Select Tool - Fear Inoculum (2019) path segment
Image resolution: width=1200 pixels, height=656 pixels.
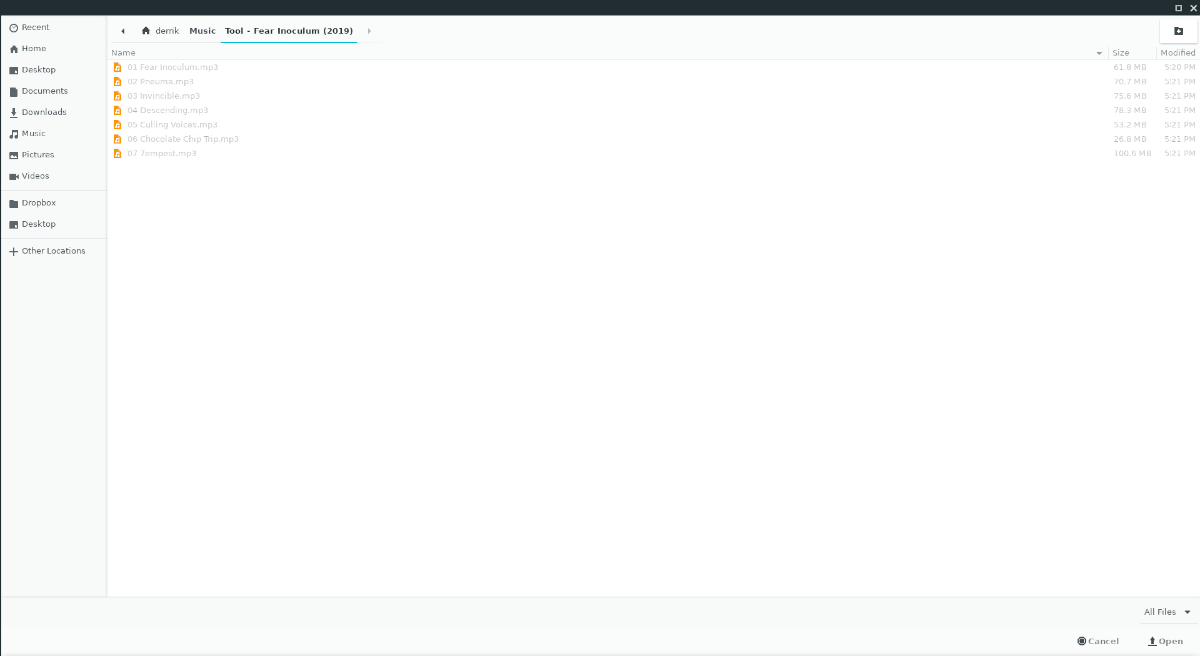(289, 31)
